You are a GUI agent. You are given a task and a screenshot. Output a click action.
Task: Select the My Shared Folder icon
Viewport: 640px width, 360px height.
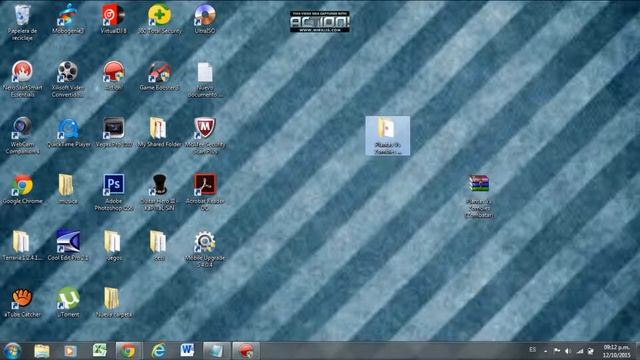point(159,133)
